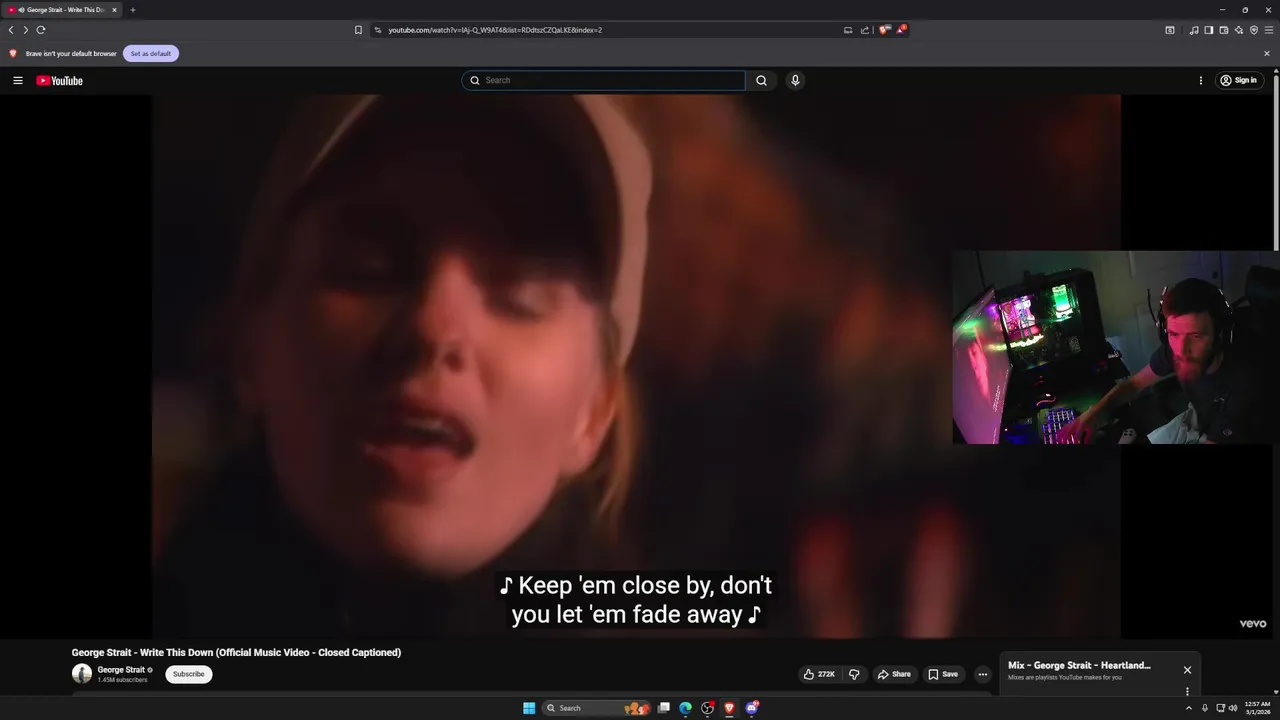Close the George Strait browser tab
Image resolution: width=1280 pixels, height=720 pixels.
(x=114, y=10)
